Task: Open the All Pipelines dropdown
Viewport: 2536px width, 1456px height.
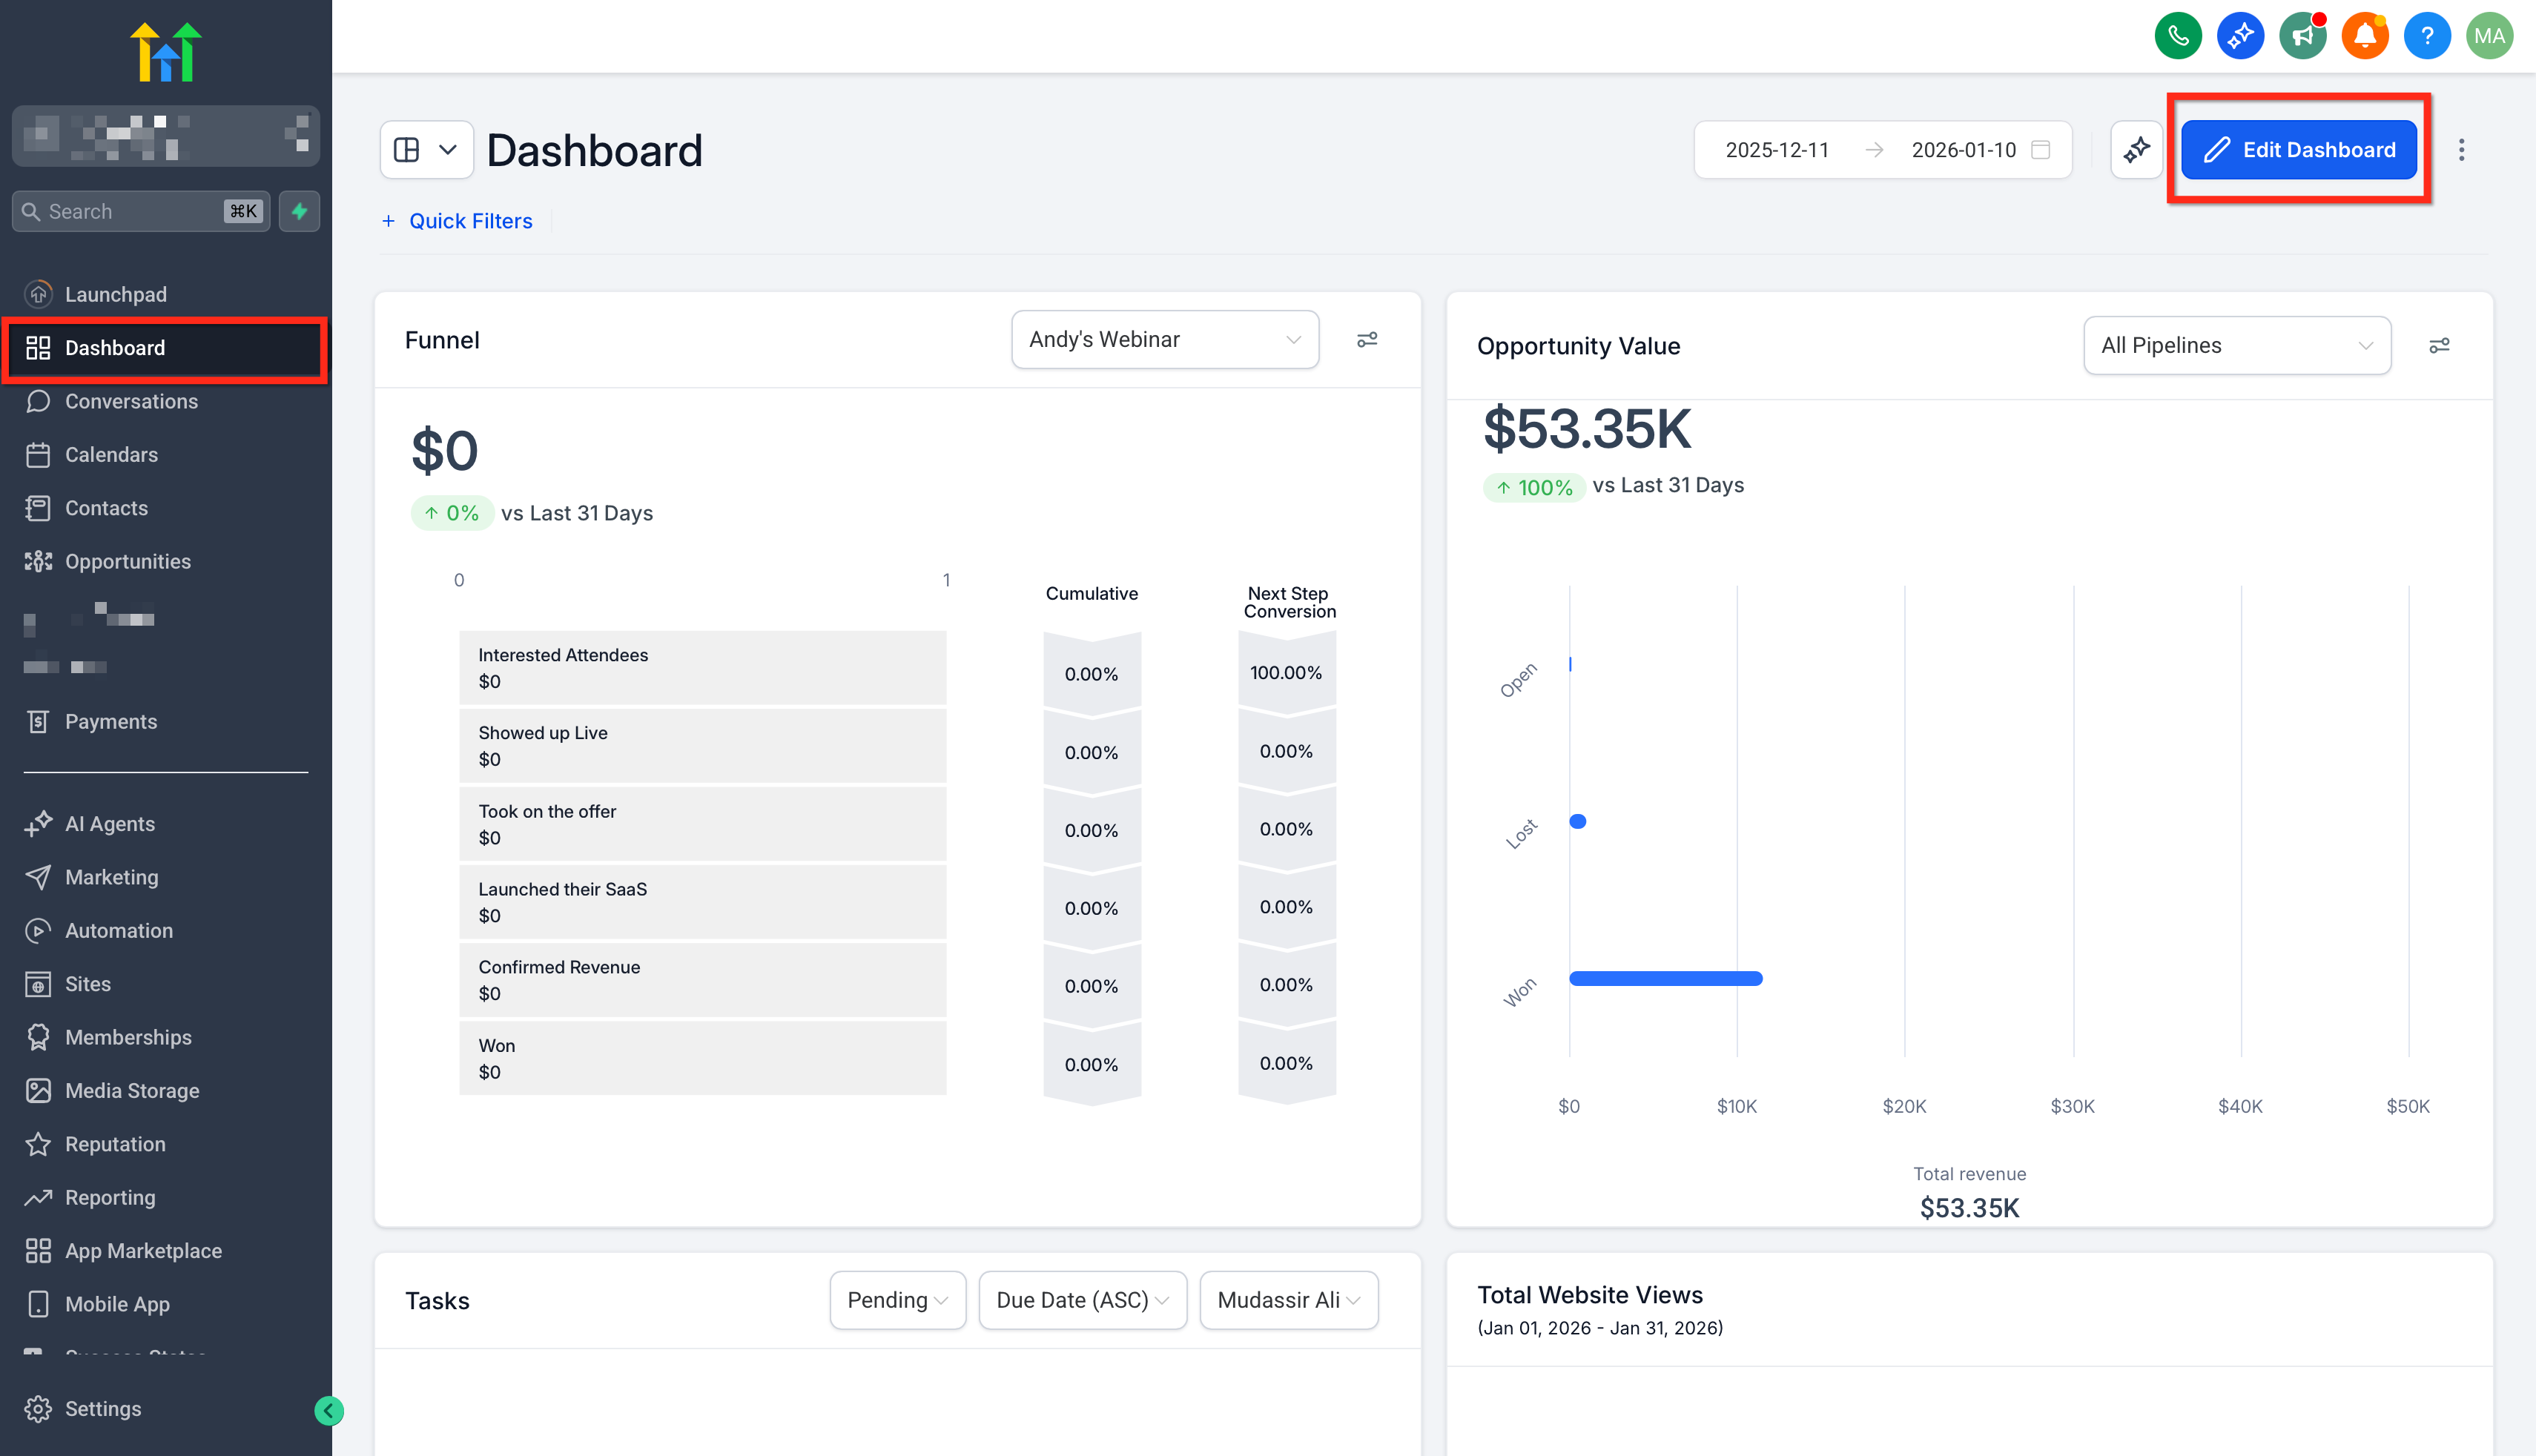Action: [2236, 346]
